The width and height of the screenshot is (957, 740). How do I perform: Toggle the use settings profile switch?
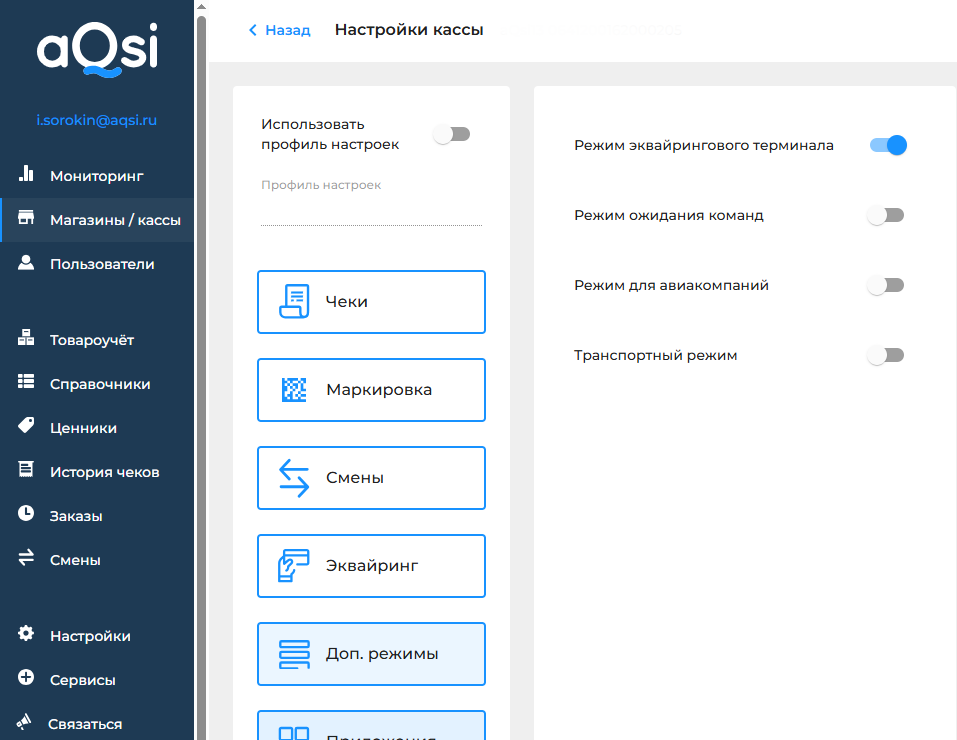coord(451,134)
